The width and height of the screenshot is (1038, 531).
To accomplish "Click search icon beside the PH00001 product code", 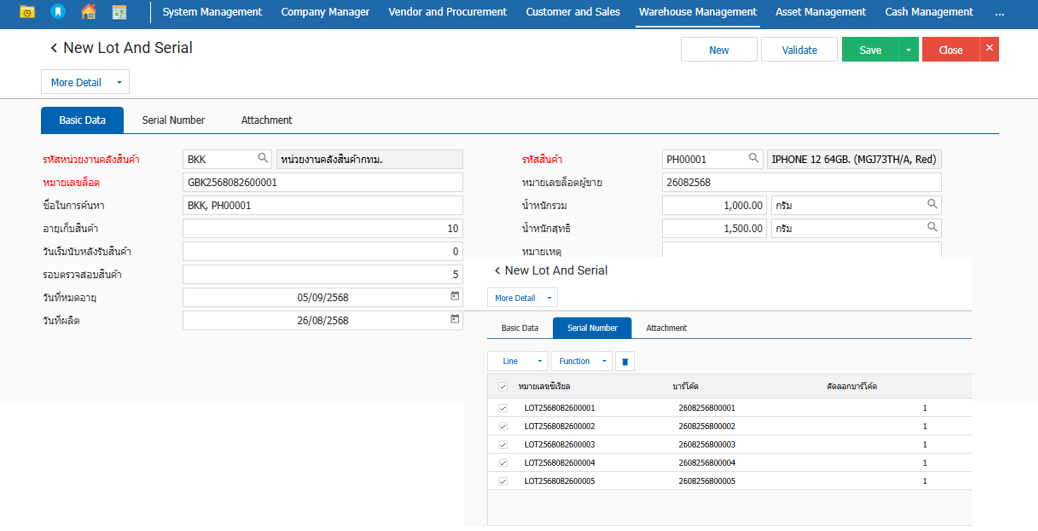I will 754,158.
